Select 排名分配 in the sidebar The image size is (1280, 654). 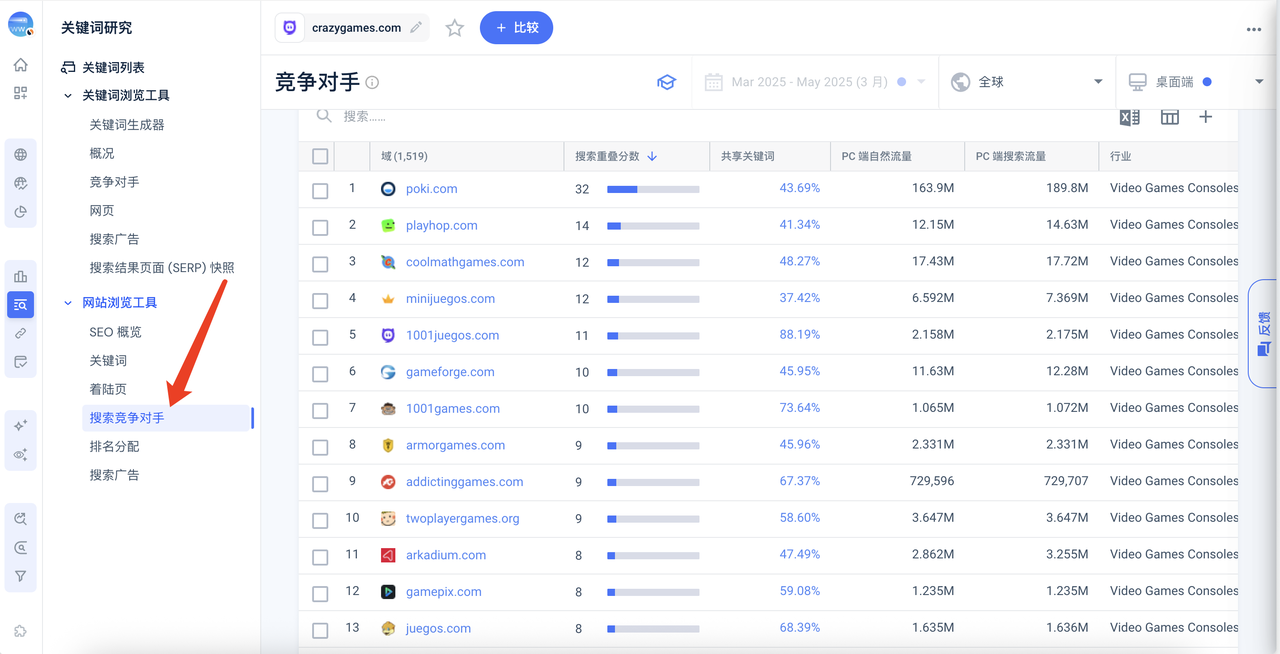tap(114, 446)
